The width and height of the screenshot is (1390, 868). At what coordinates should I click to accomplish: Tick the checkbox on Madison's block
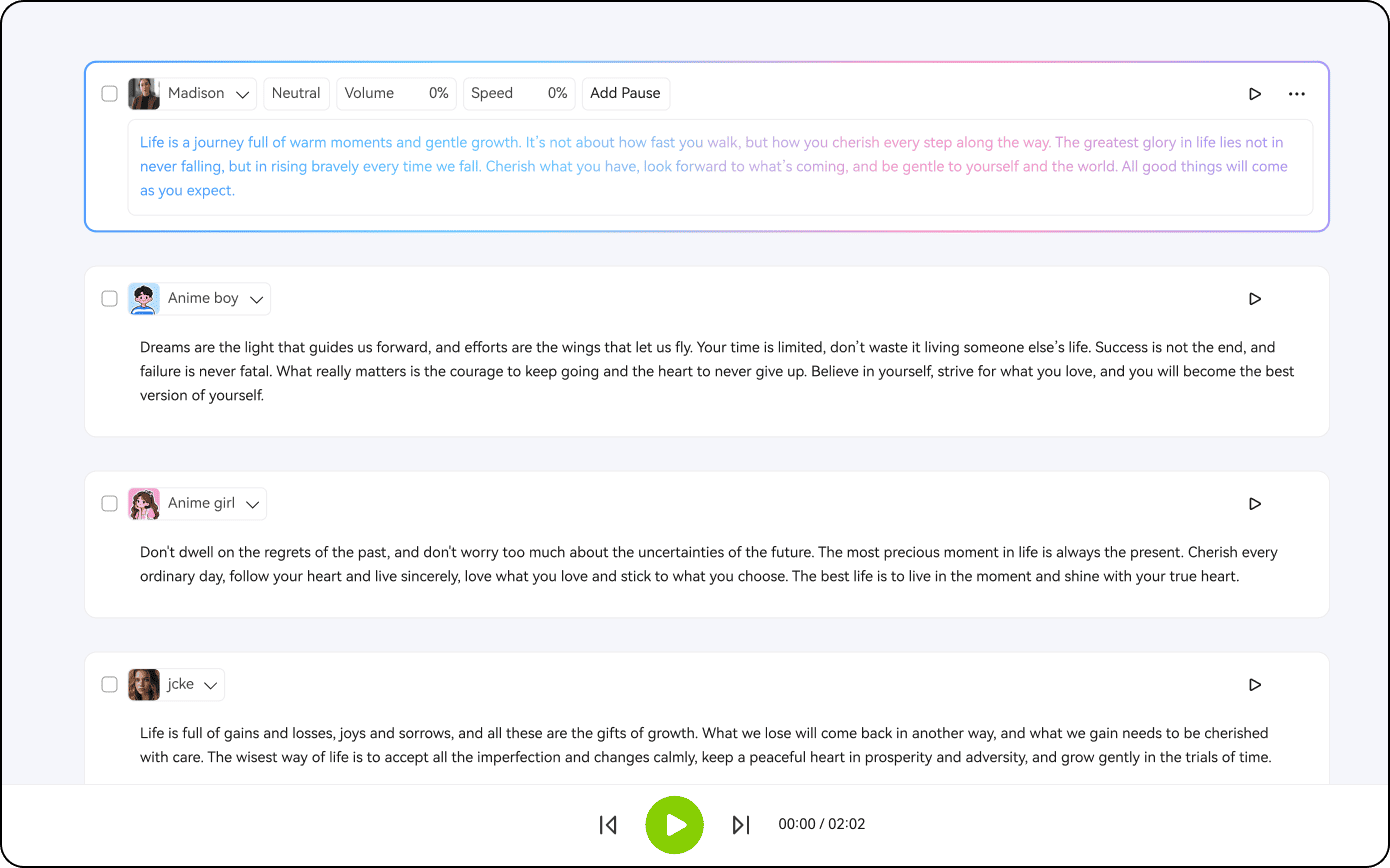(109, 93)
